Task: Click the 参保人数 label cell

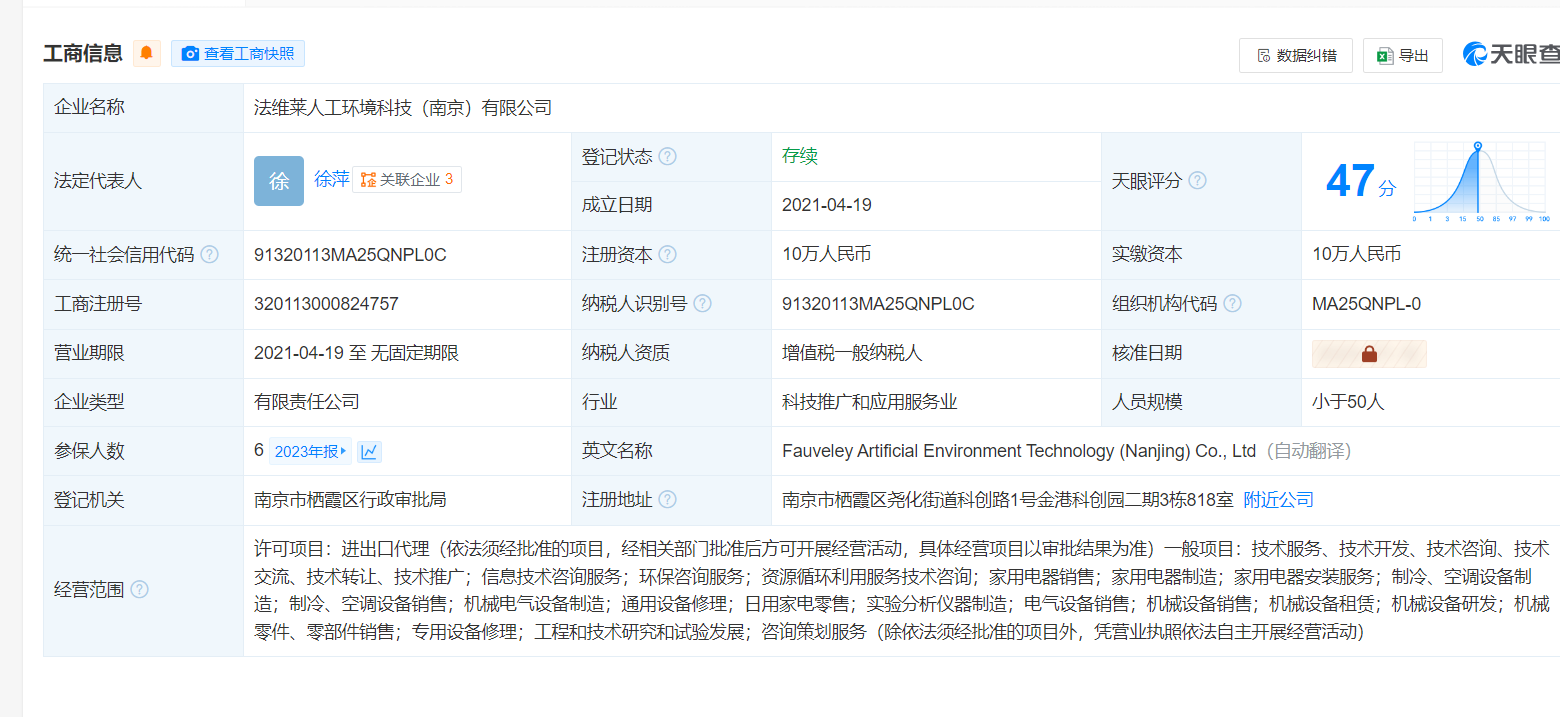Action: point(143,451)
